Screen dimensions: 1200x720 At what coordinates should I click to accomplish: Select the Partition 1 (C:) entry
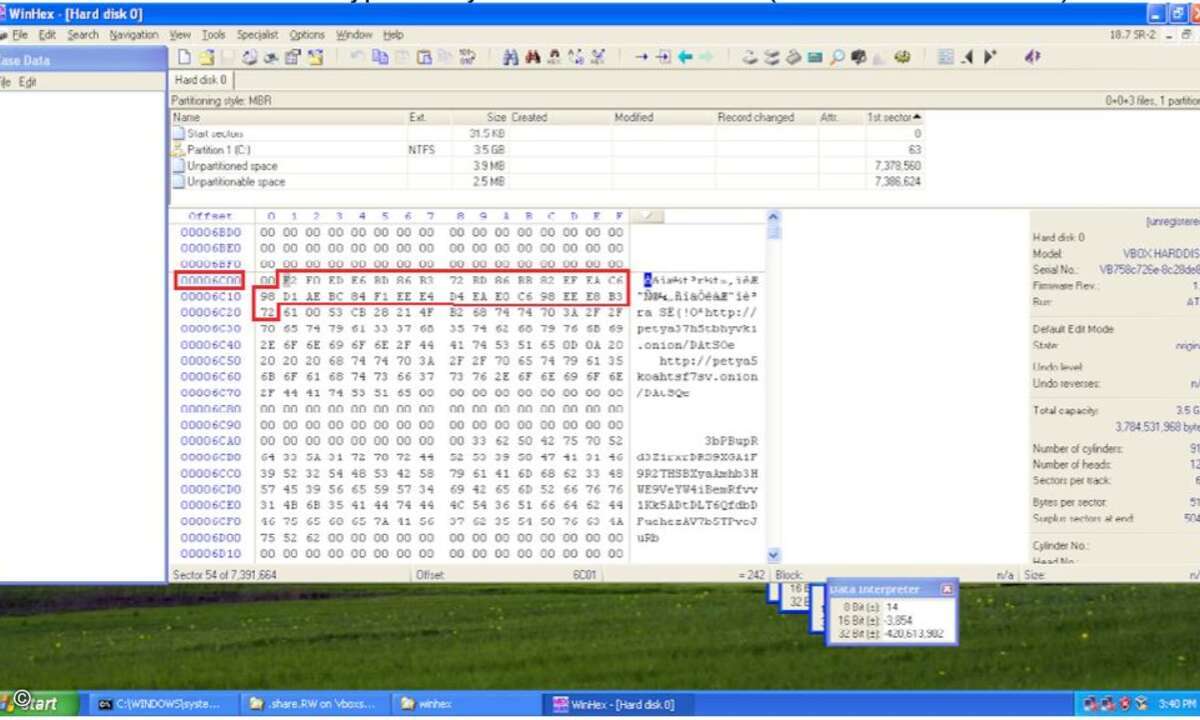pos(547,149)
